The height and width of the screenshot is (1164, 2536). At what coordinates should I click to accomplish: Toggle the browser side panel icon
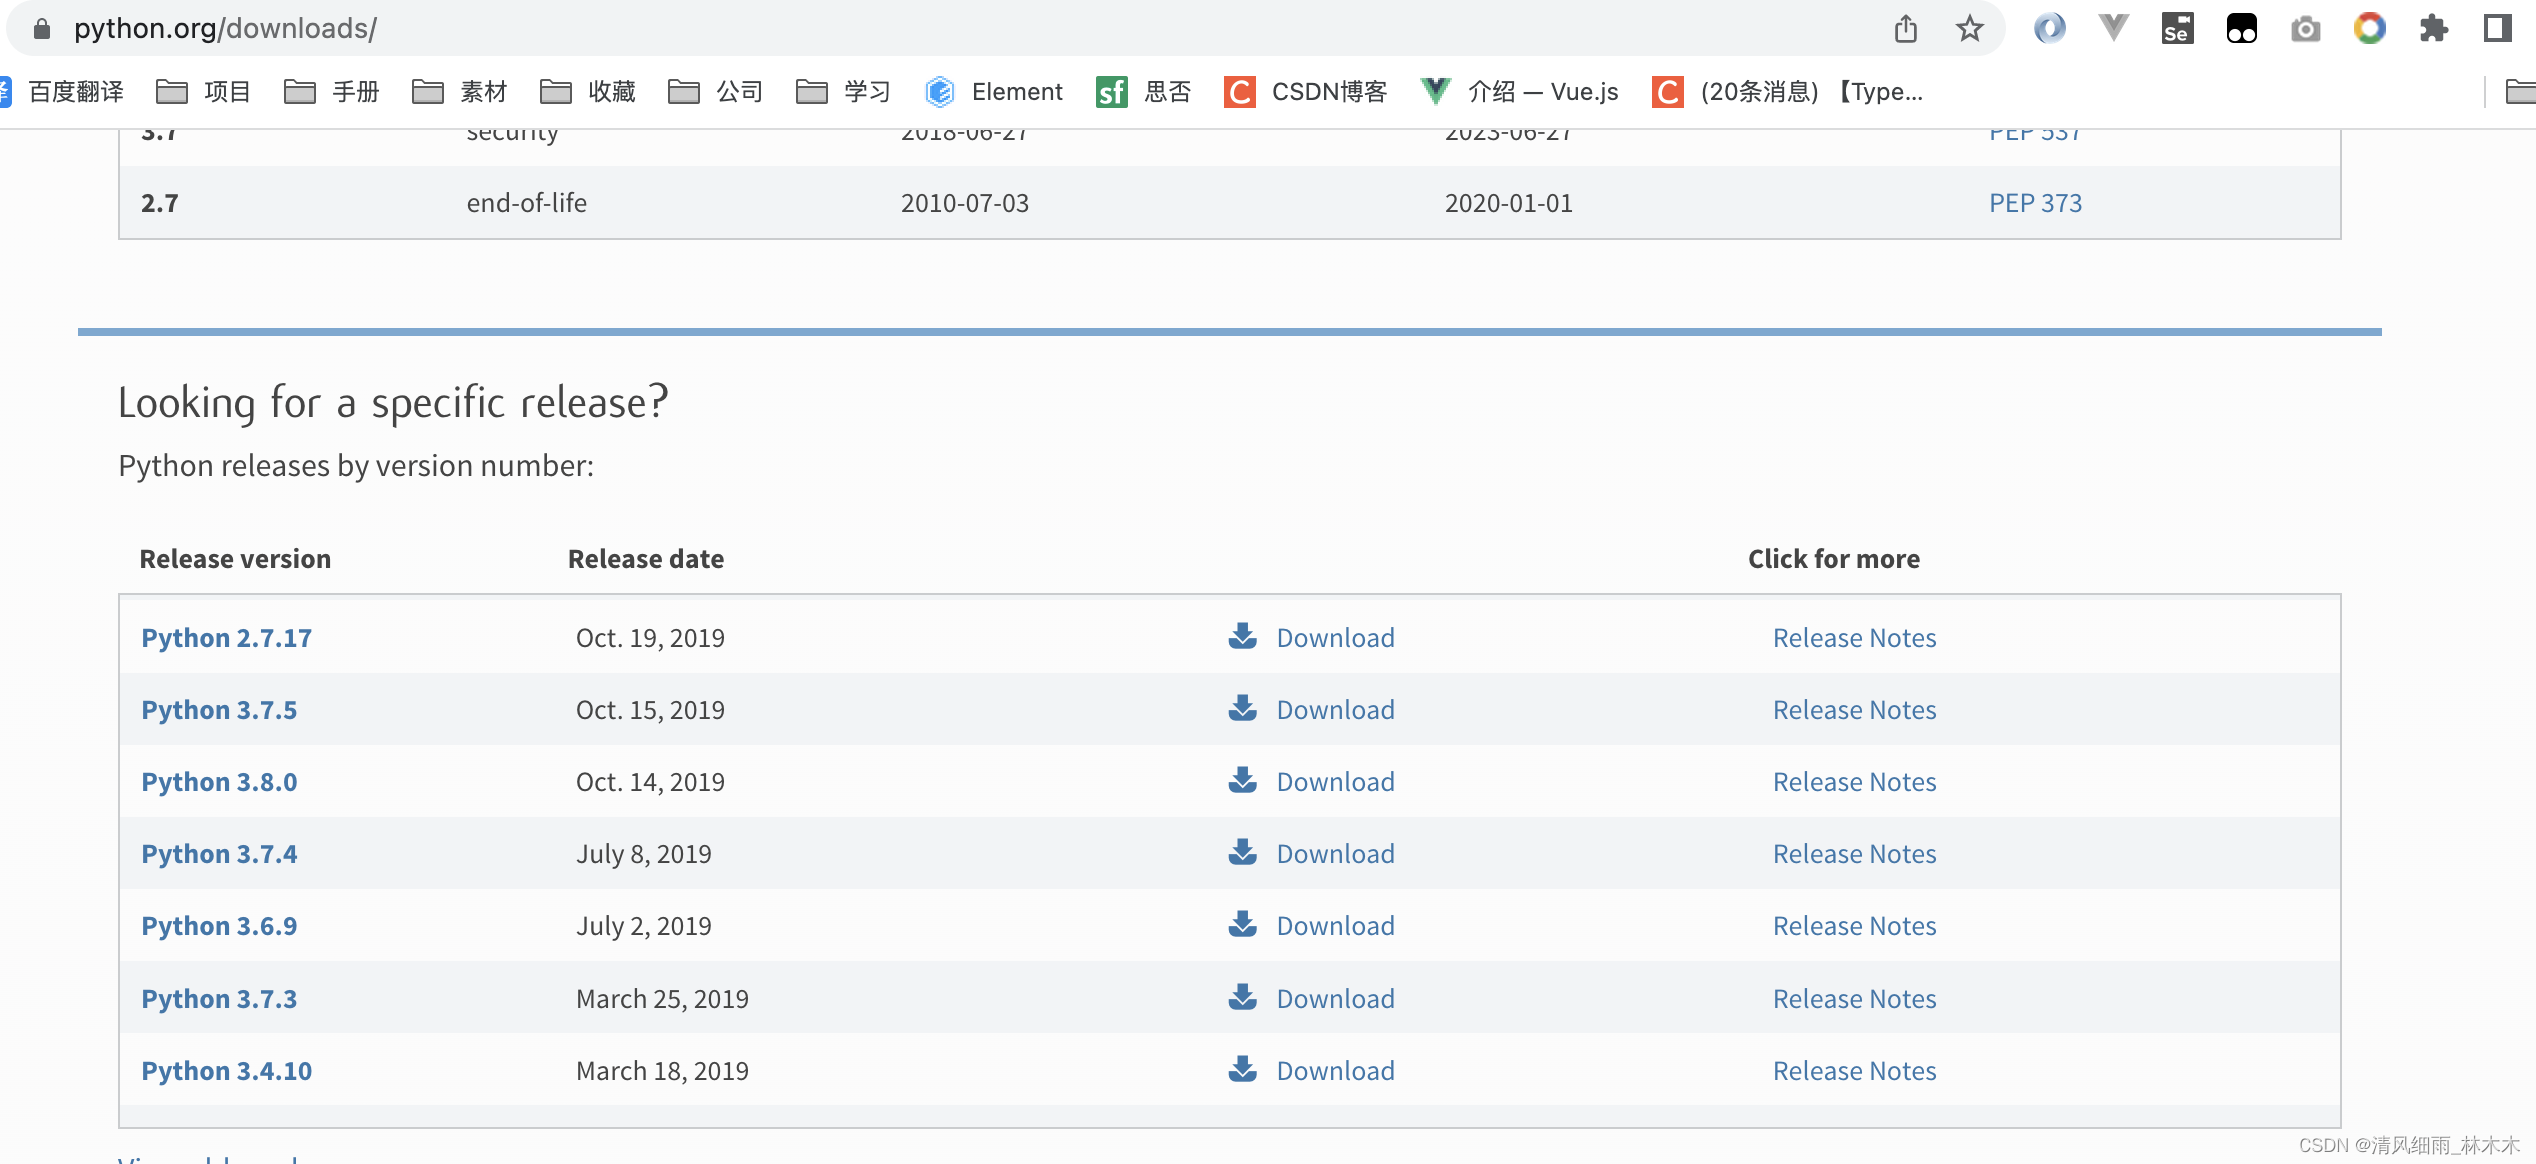(x=2497, y=29)
